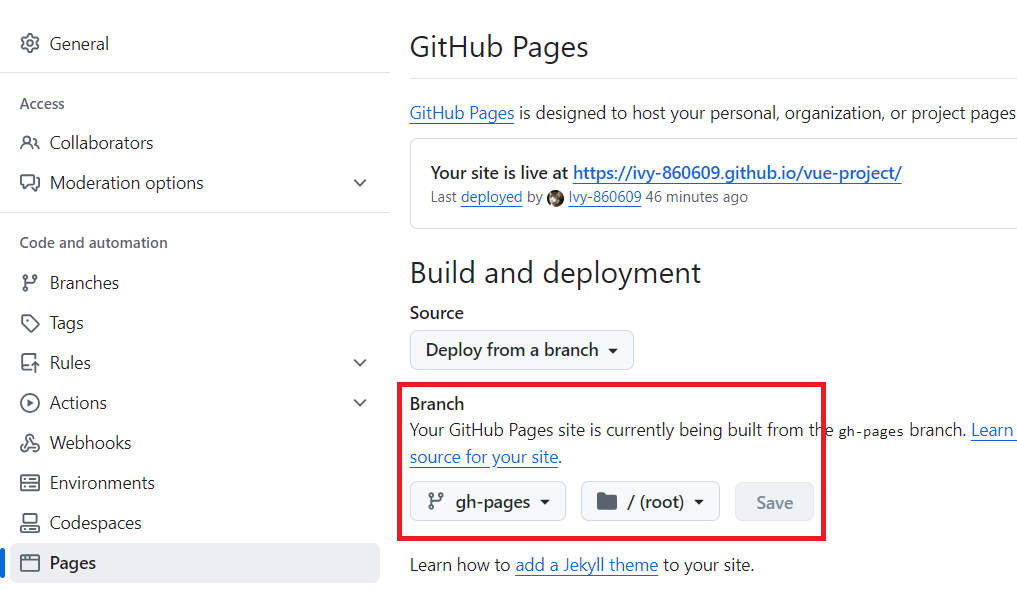Click the Branches git-branch icon
1017x589 pixels.
point(30,283)
